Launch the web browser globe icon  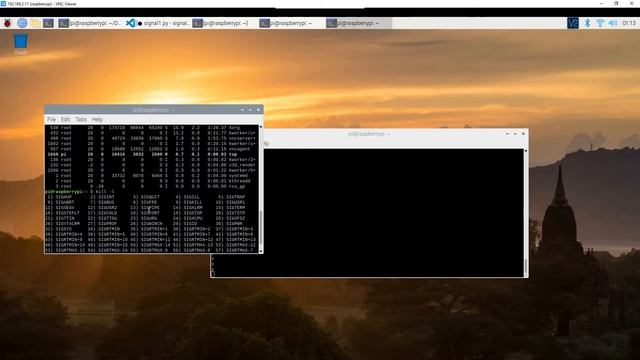pyautogui.click(x=22, y=23)
